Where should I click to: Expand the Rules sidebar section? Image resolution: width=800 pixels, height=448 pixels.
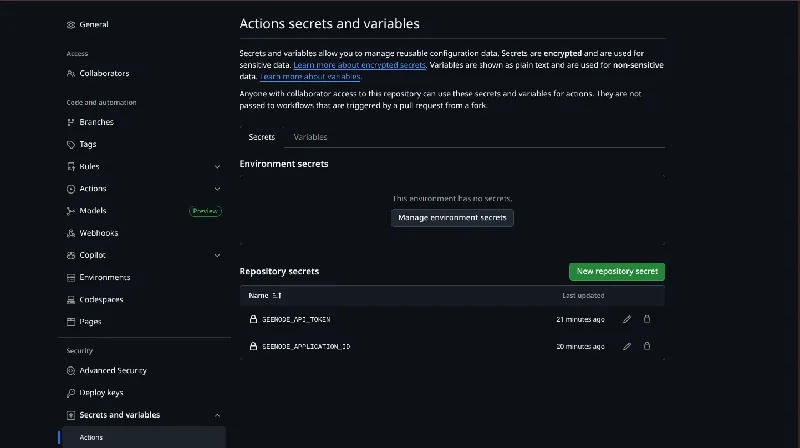point(217,167)
